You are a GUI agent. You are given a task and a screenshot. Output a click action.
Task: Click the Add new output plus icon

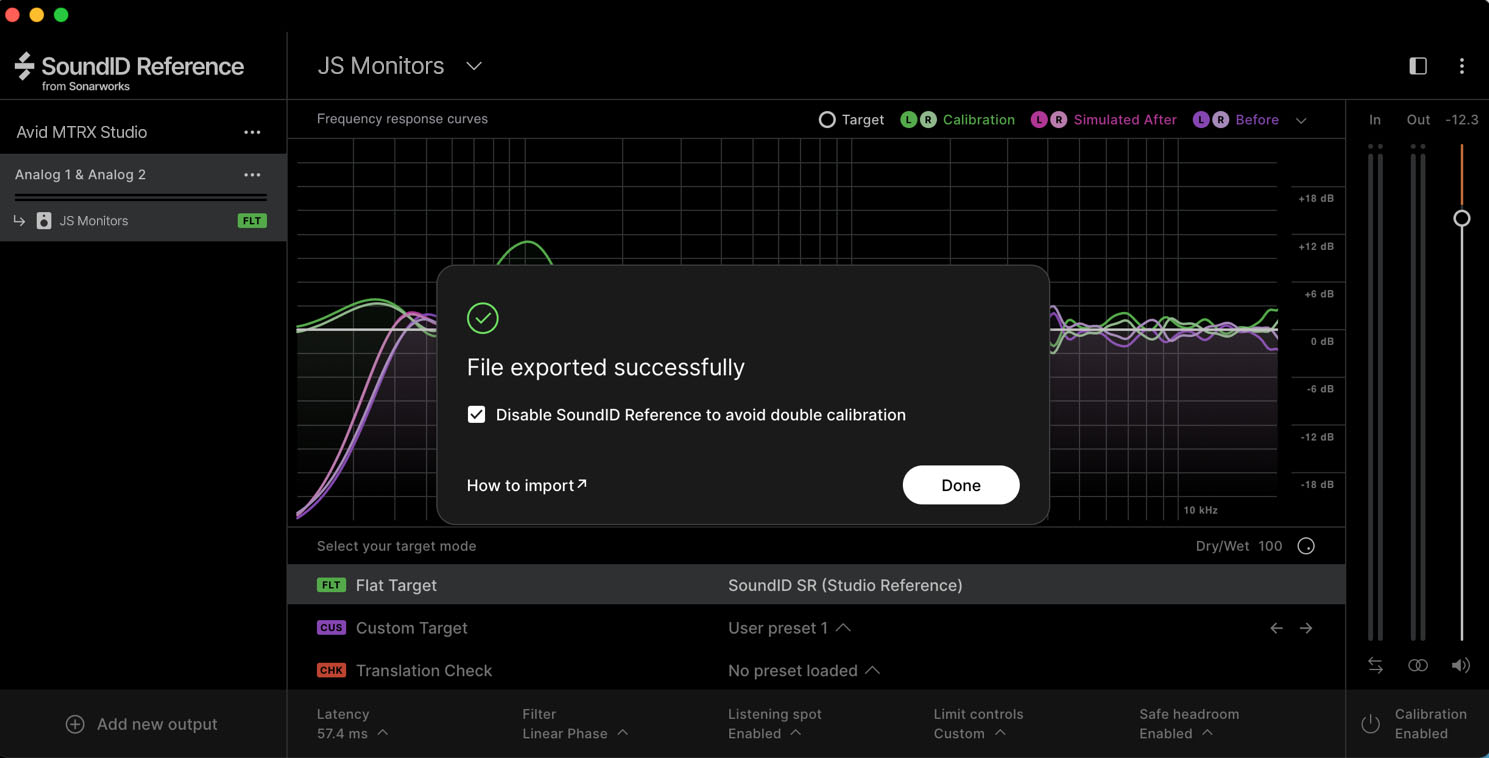point(75,724)
